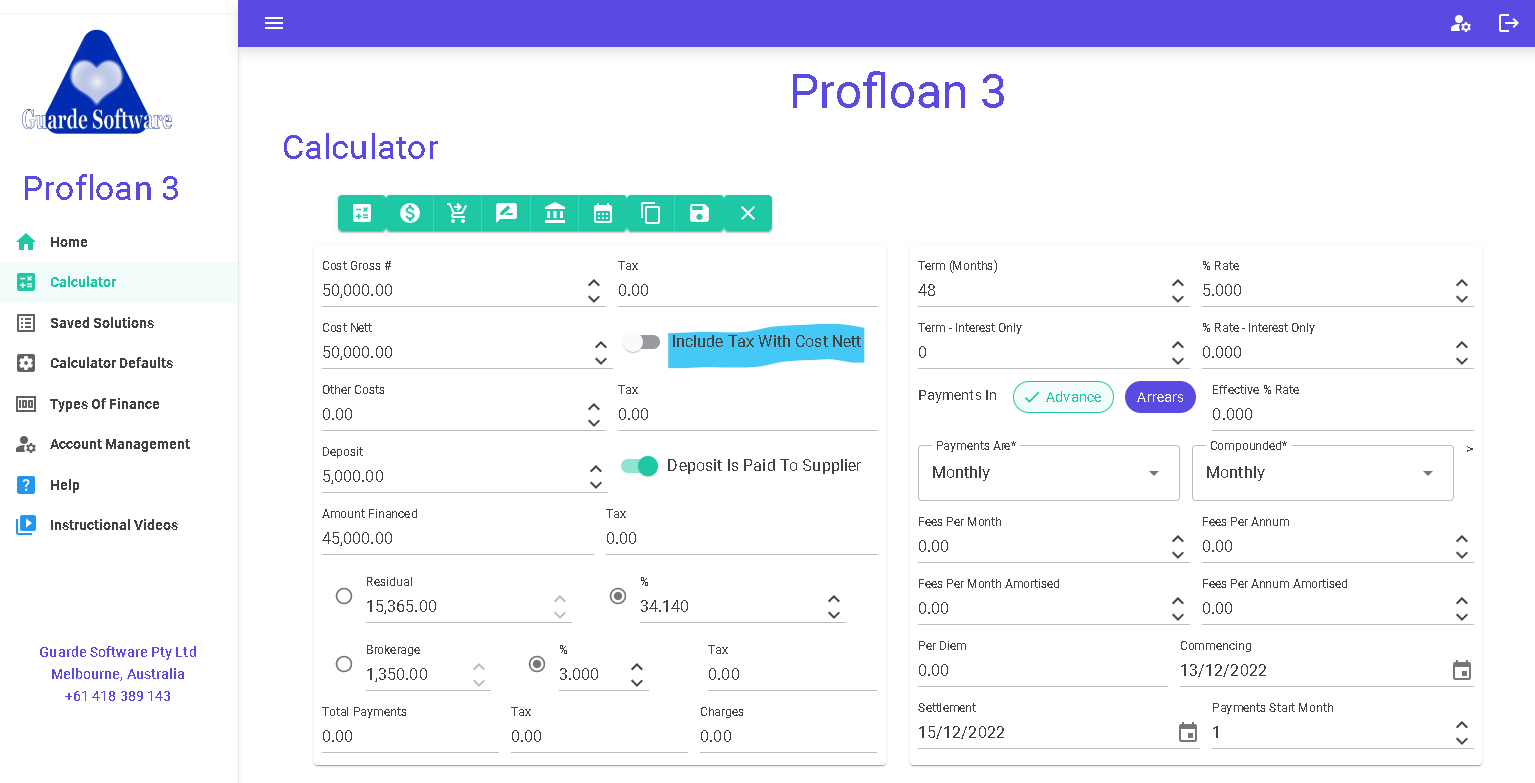This screenshot has width=1535, height=783.
Task: Select the Residual amount radio button
Action: 344,596
